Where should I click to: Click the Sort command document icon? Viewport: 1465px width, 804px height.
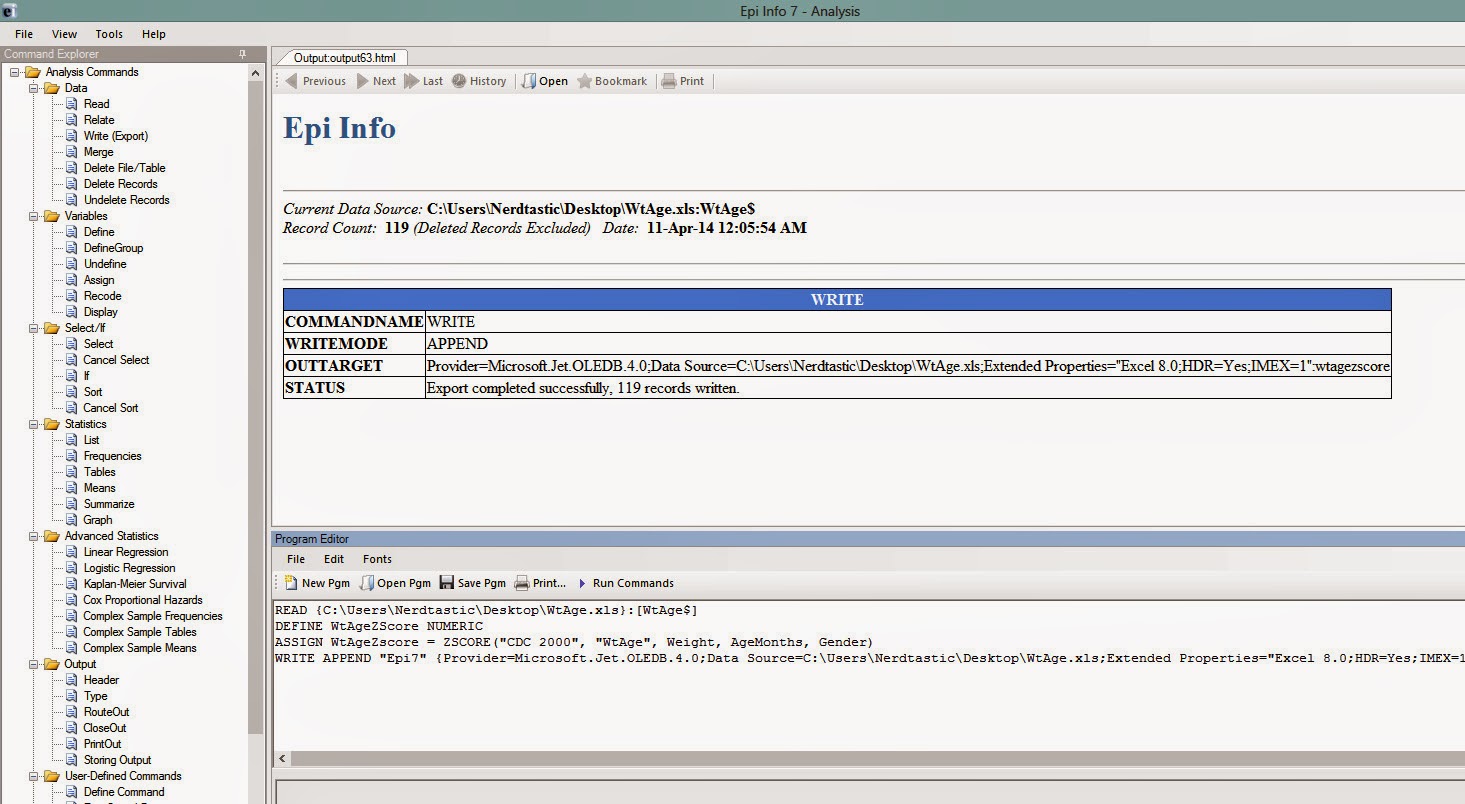[72, 392]
